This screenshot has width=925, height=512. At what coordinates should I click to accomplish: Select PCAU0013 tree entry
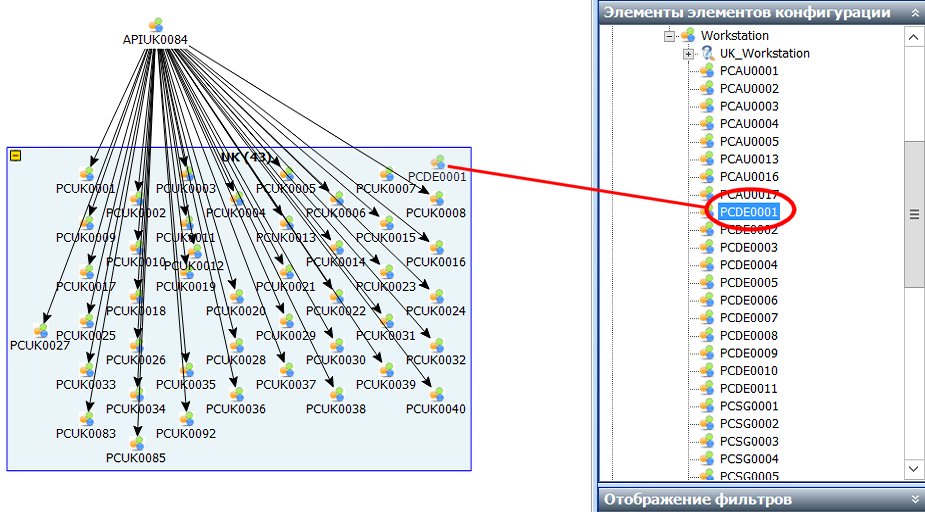coord(749,159)
